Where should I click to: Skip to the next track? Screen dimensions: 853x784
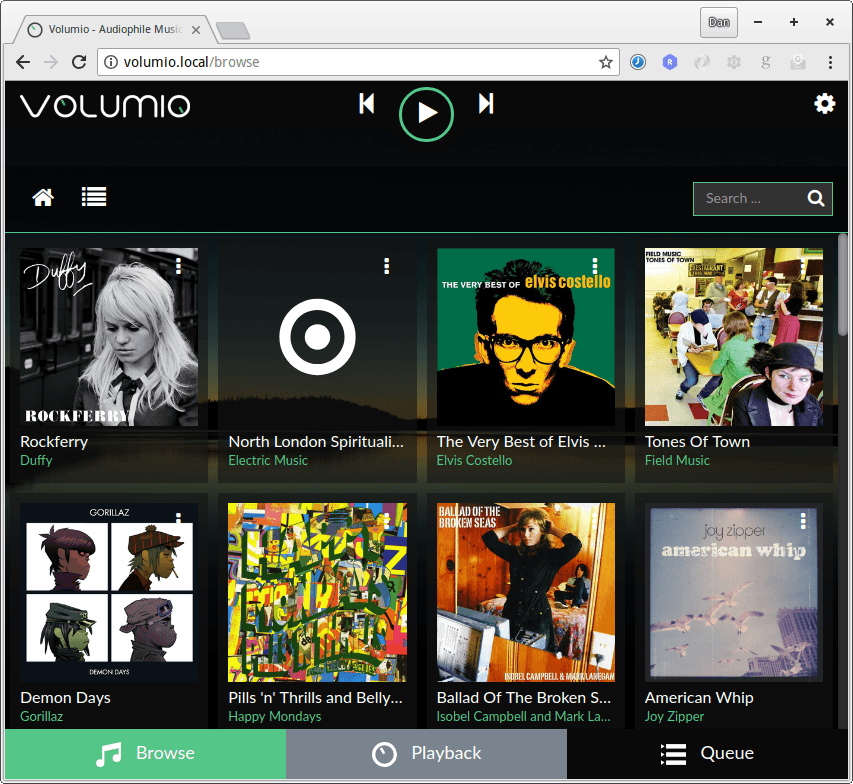(x=486, y=104)
